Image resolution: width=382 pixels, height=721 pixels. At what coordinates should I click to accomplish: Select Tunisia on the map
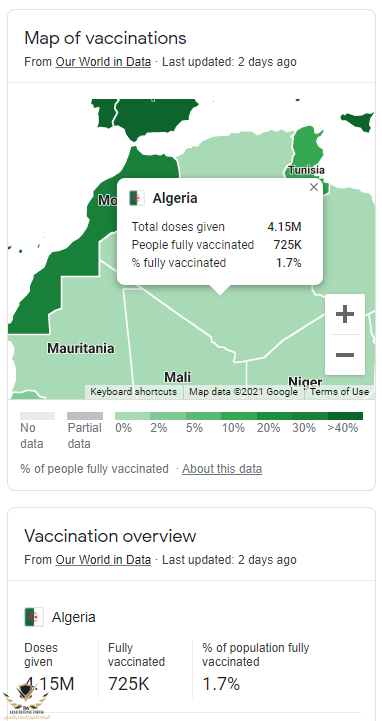point(306,170)
